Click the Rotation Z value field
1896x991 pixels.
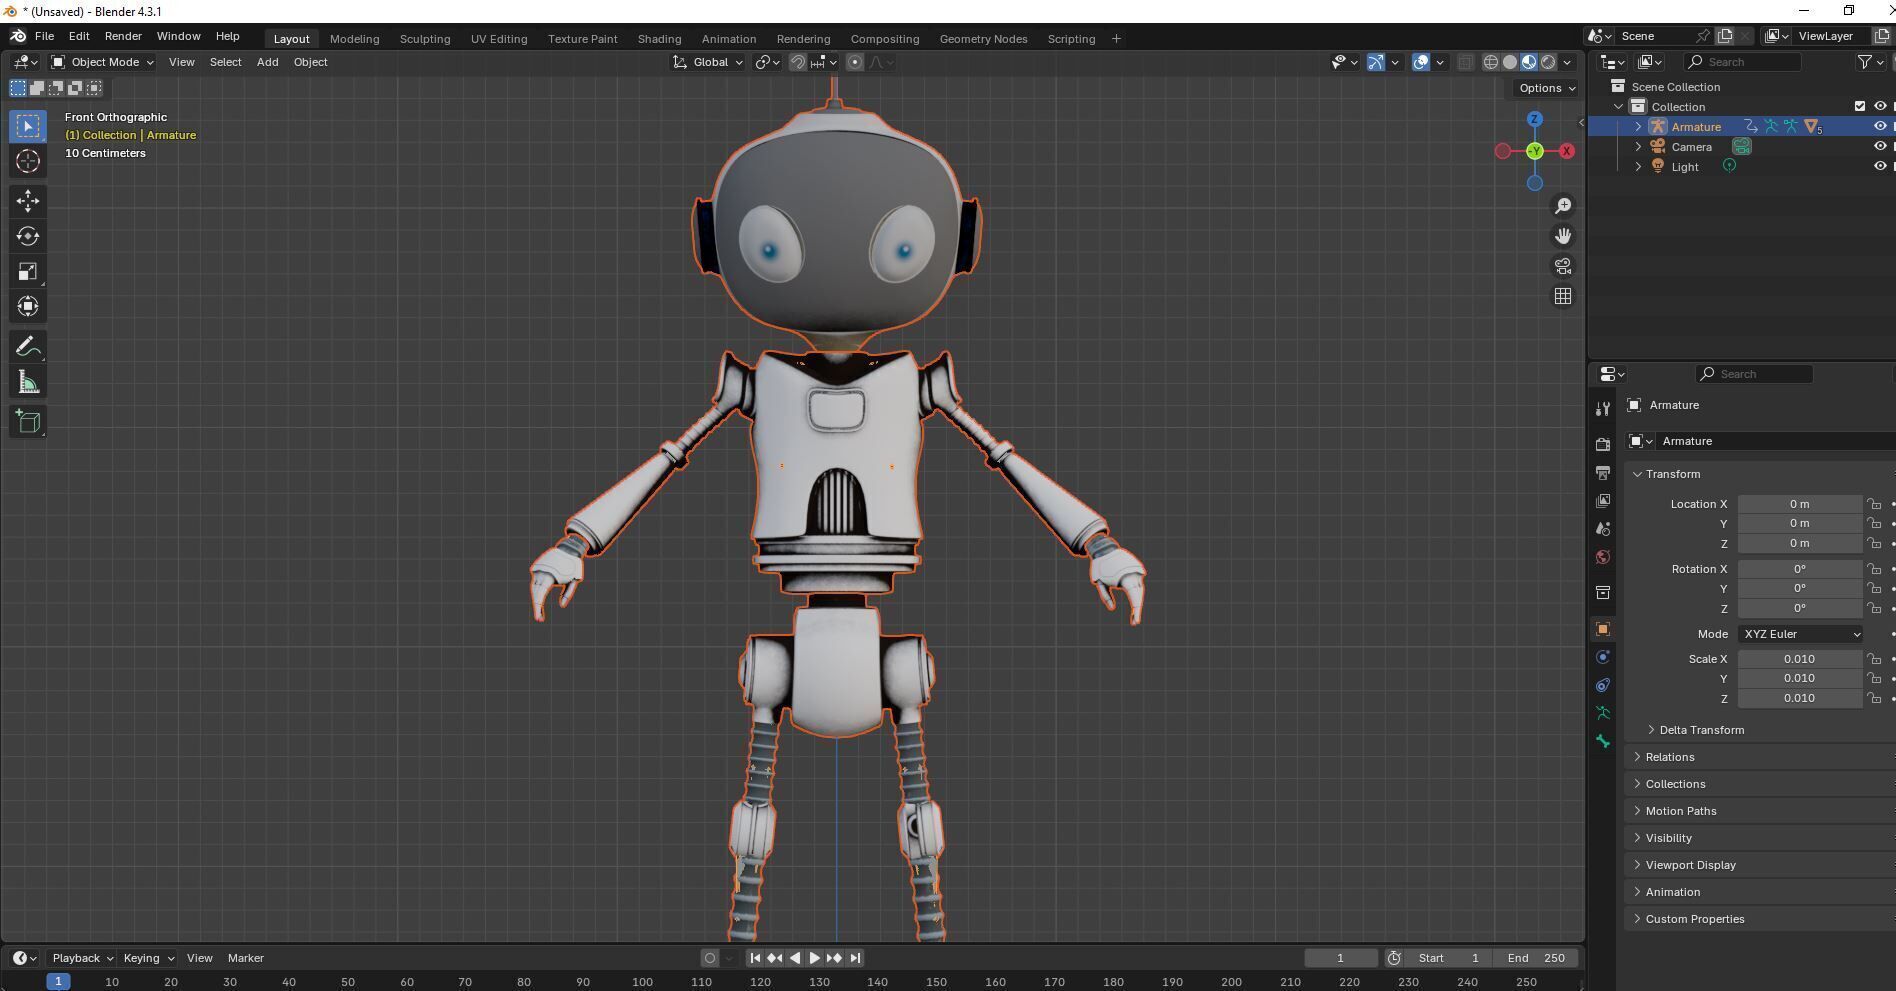click(x=1800, y=608)
